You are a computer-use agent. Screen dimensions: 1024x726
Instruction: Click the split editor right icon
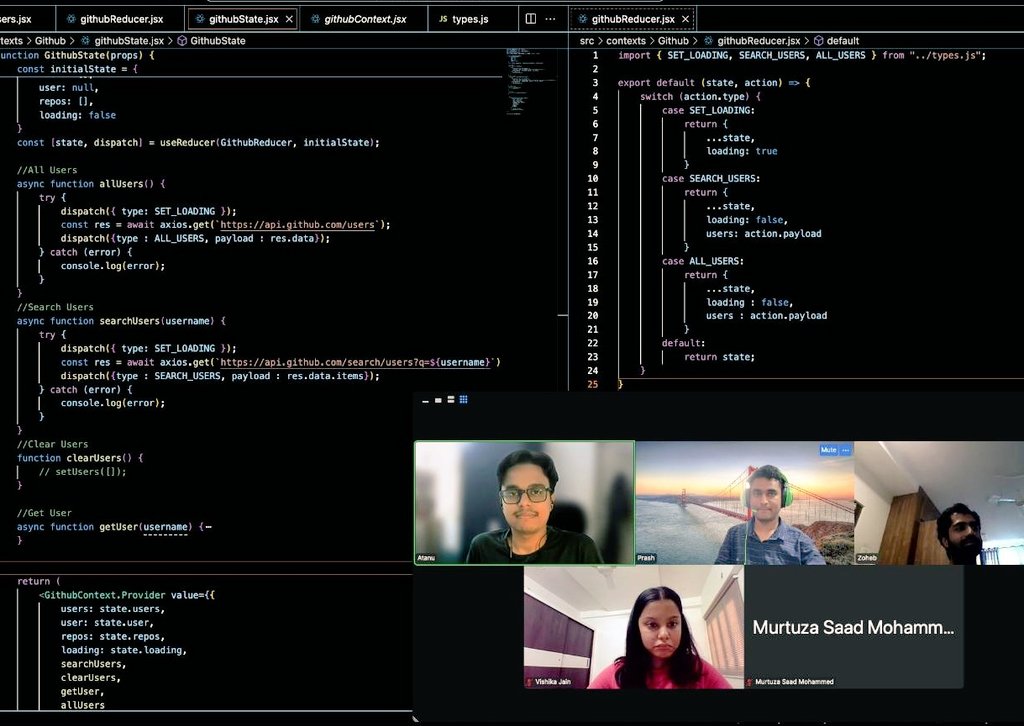531,19
